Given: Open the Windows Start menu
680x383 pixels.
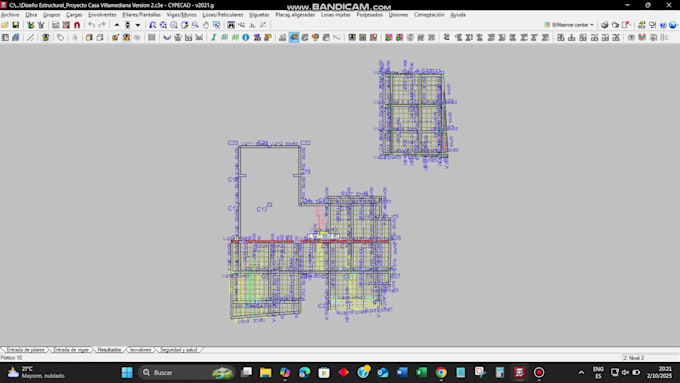Looking at the screenshot, I should coord(127,373).
